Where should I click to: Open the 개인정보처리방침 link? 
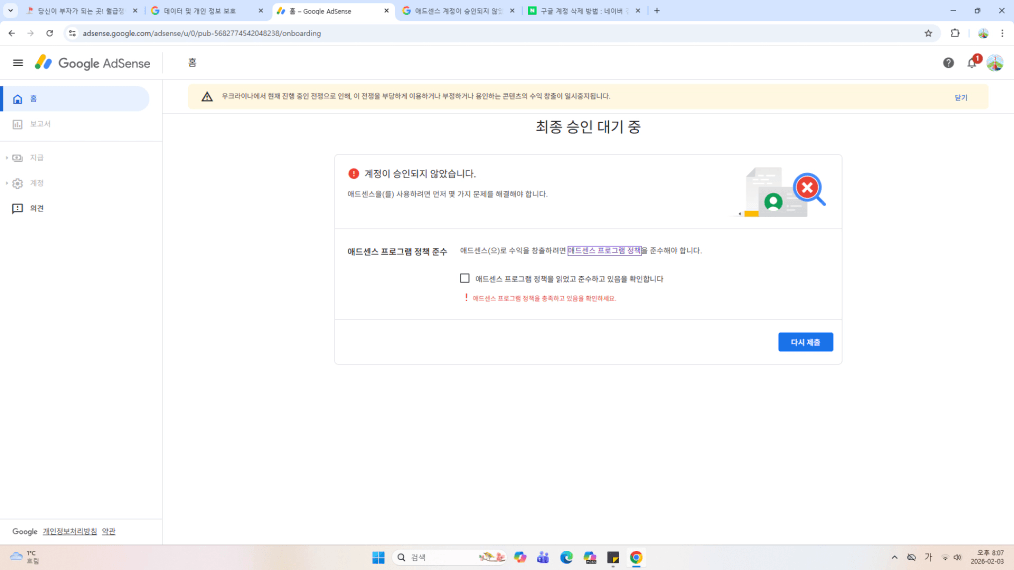click(70, 531)
